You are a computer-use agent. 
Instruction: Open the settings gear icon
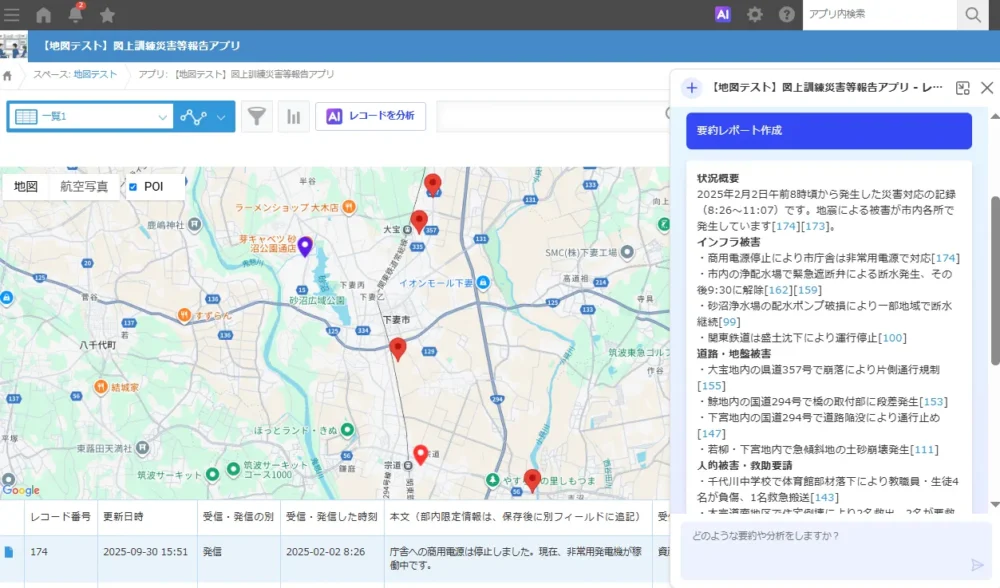[755, 14]
